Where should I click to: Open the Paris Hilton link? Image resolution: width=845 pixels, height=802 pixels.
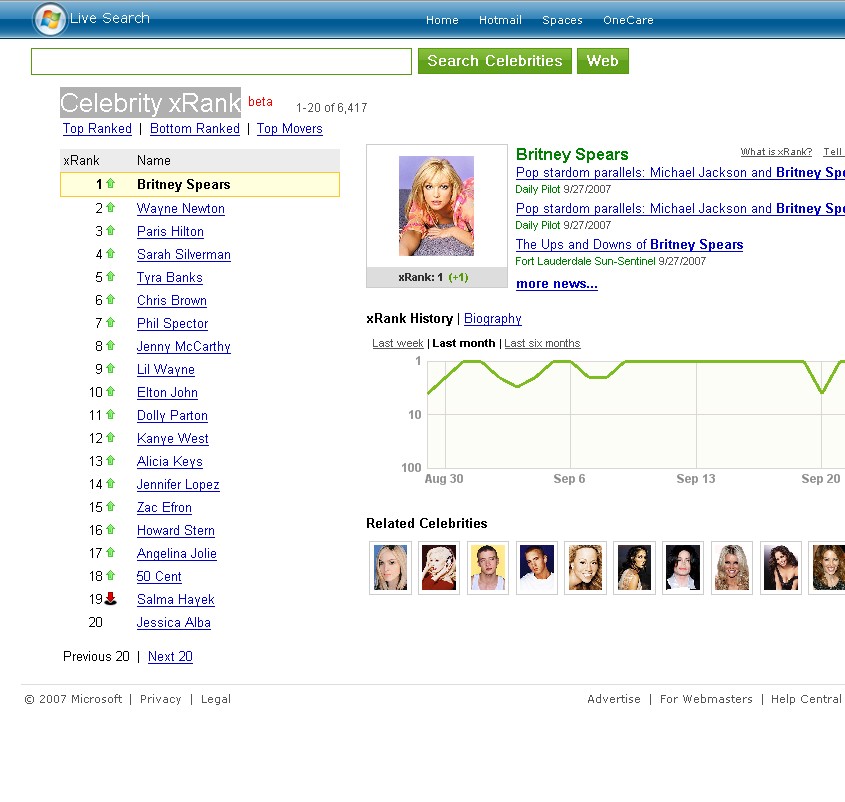[x=170, y=232]
